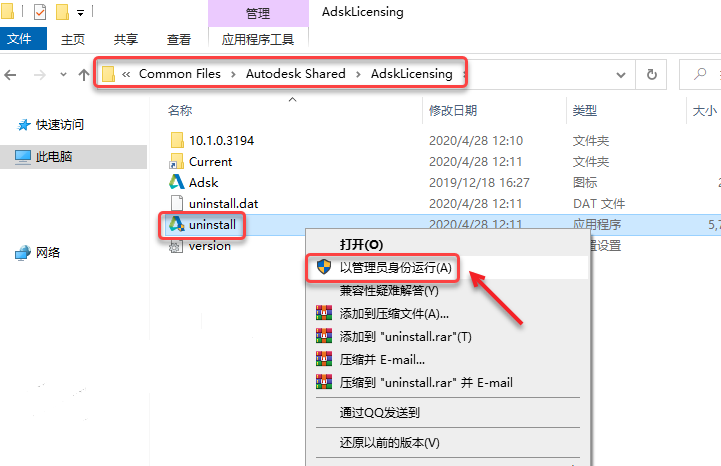Click the search magnifier icon
This screenshot has height=466, width=721.
(x=700, y=74)
